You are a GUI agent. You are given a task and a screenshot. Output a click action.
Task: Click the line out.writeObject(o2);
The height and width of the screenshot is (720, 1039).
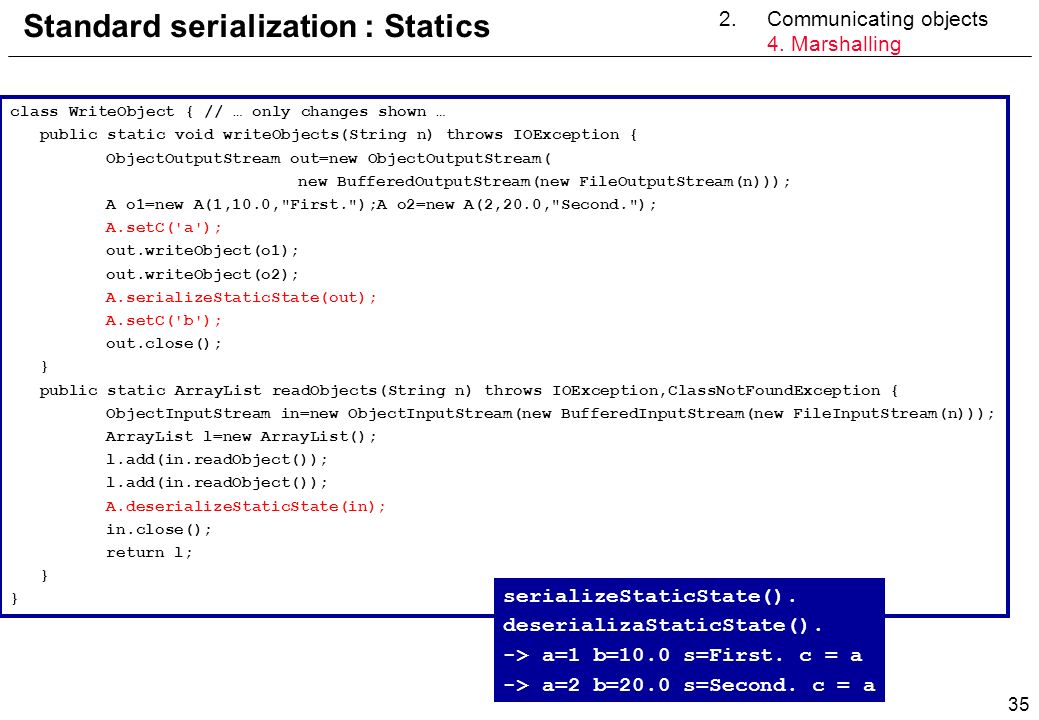point(202,274)
